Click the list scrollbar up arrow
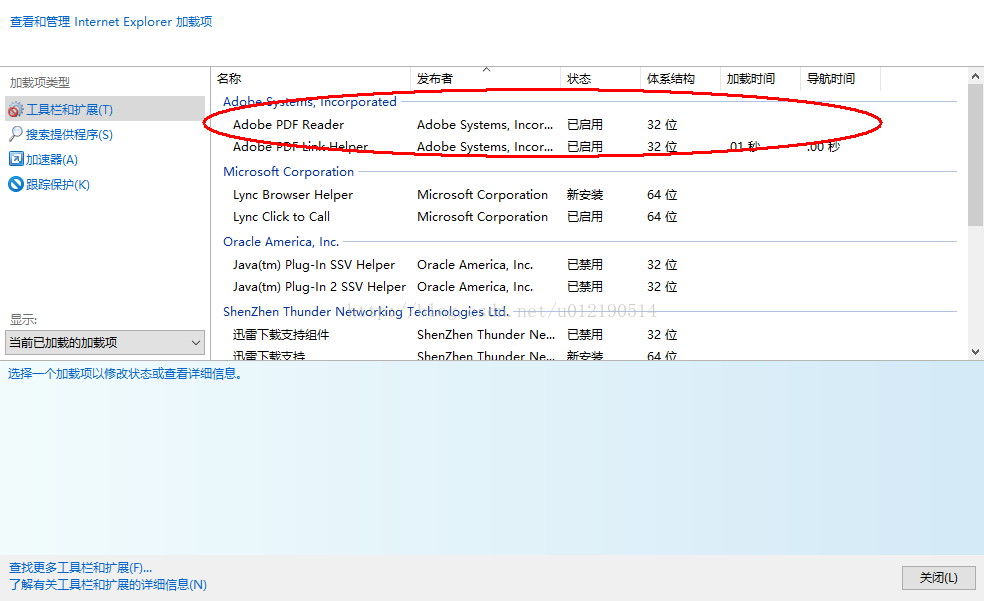The image size is (984, 601). pos(975,76)
